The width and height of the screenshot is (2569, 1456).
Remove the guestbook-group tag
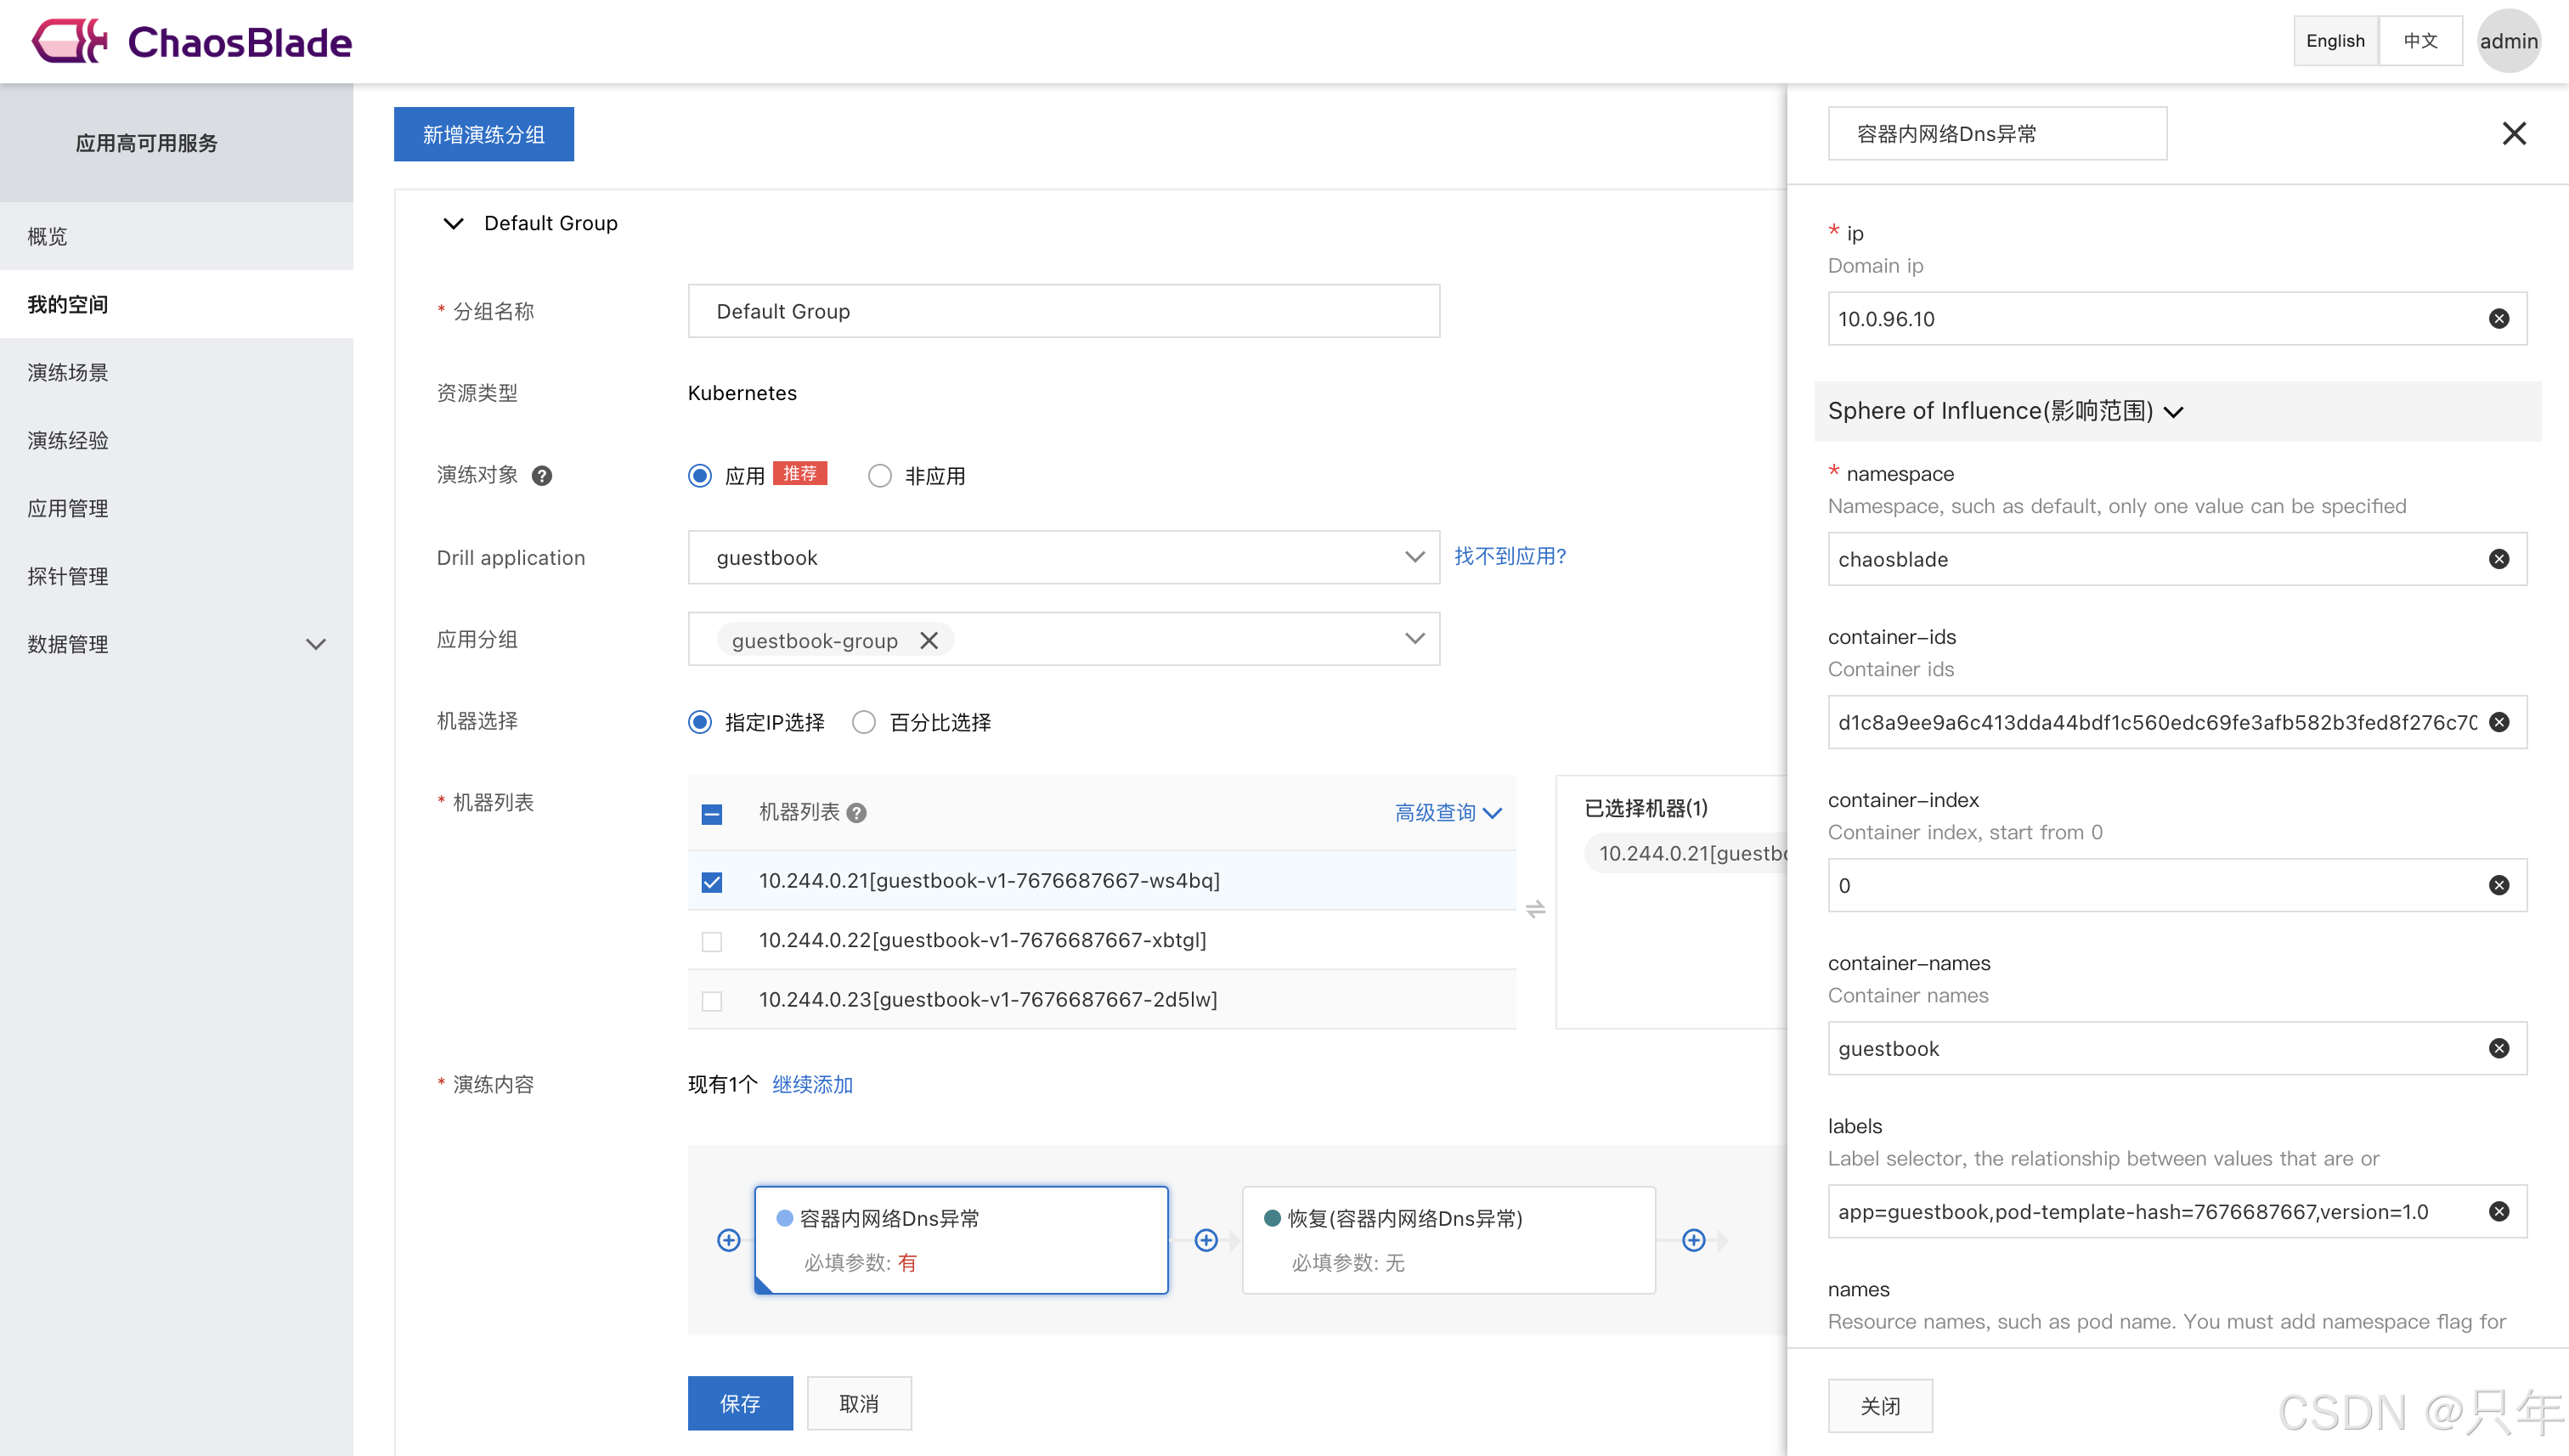pyautogui.click(x=929, y=640)
